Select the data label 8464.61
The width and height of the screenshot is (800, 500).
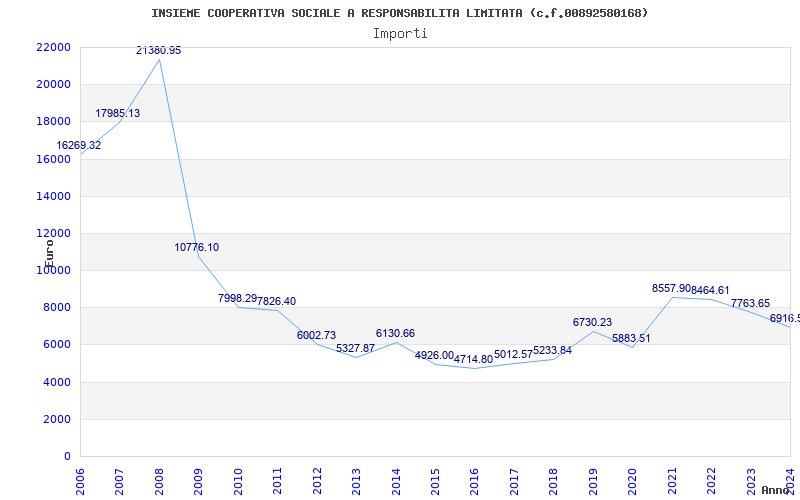click(710, 291)
